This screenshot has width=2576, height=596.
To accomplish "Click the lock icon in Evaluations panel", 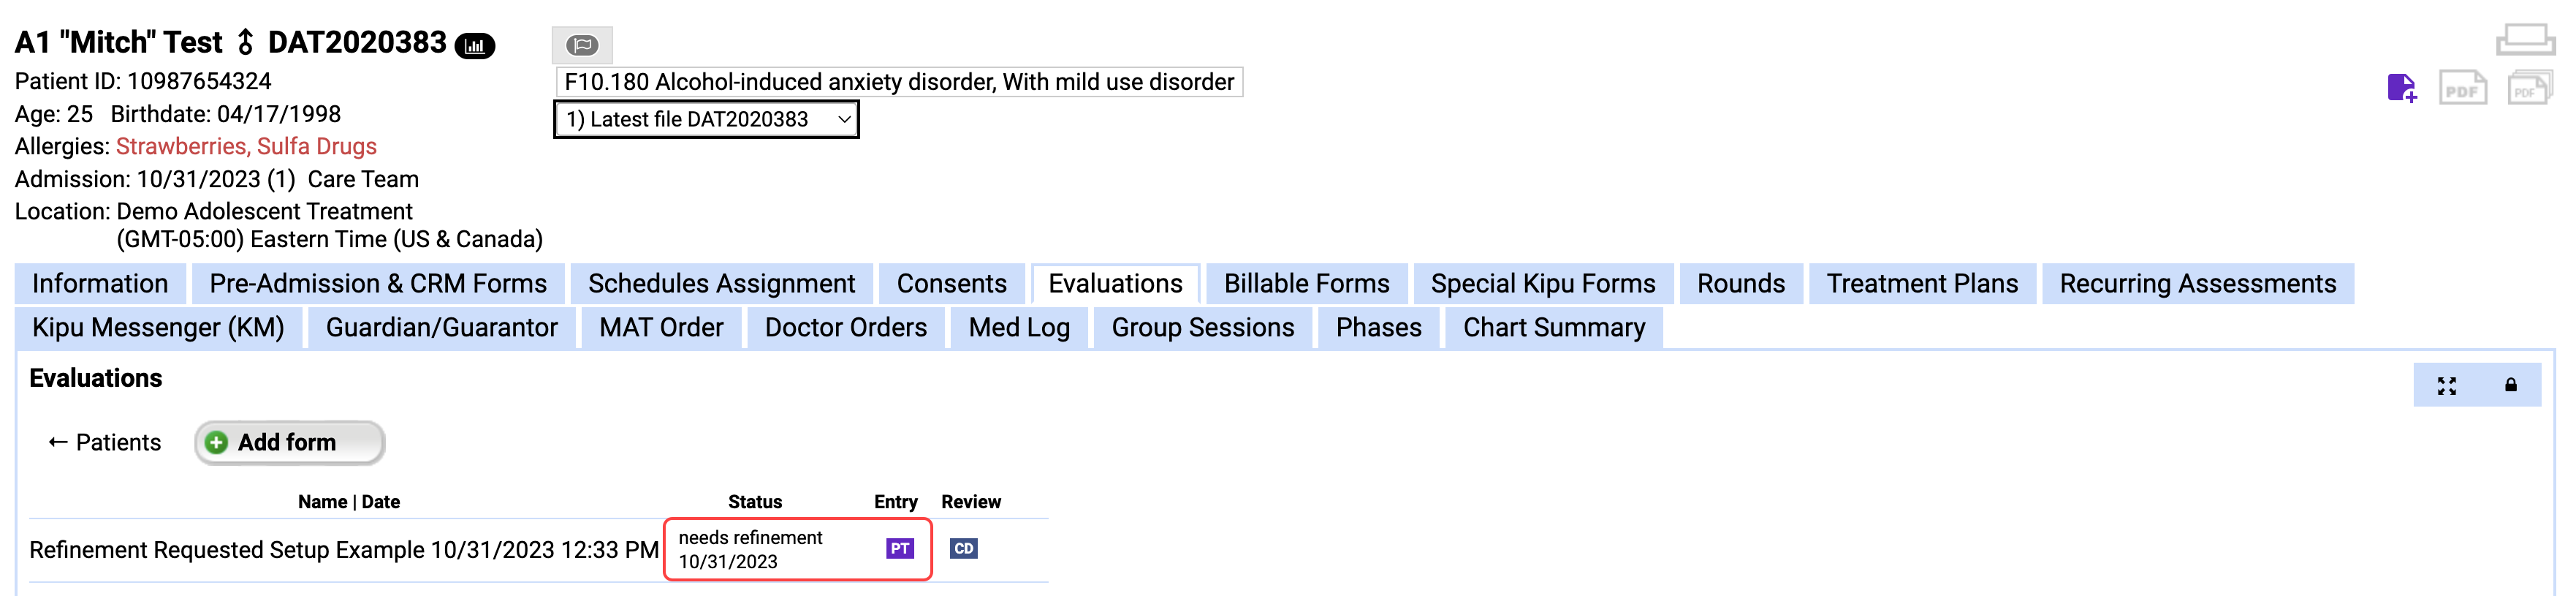I will pyautogui.click(x=2510, y=386).
